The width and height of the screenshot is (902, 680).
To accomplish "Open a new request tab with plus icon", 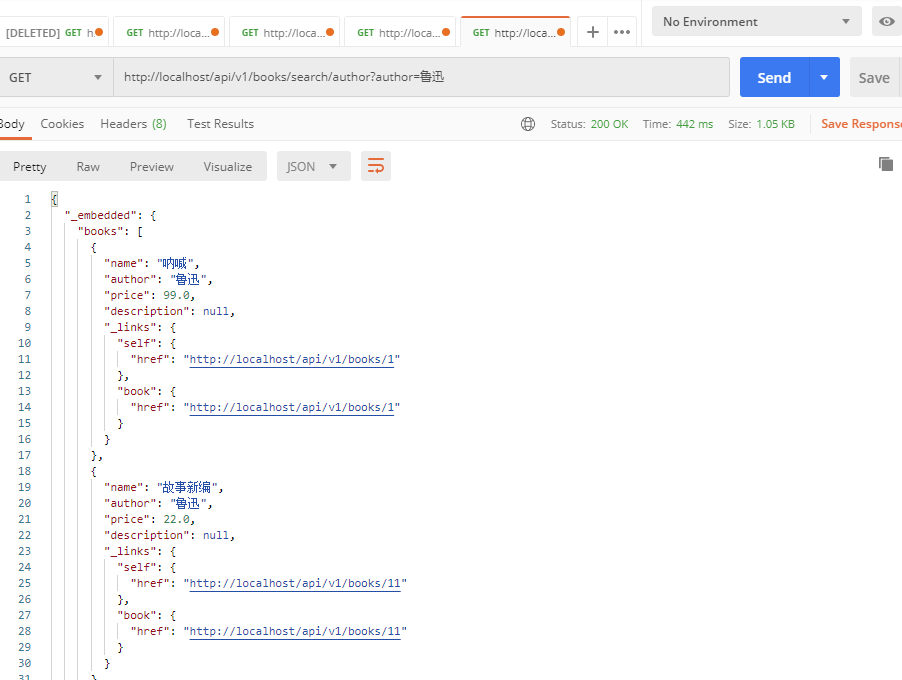I will click(x=592, y=32).
